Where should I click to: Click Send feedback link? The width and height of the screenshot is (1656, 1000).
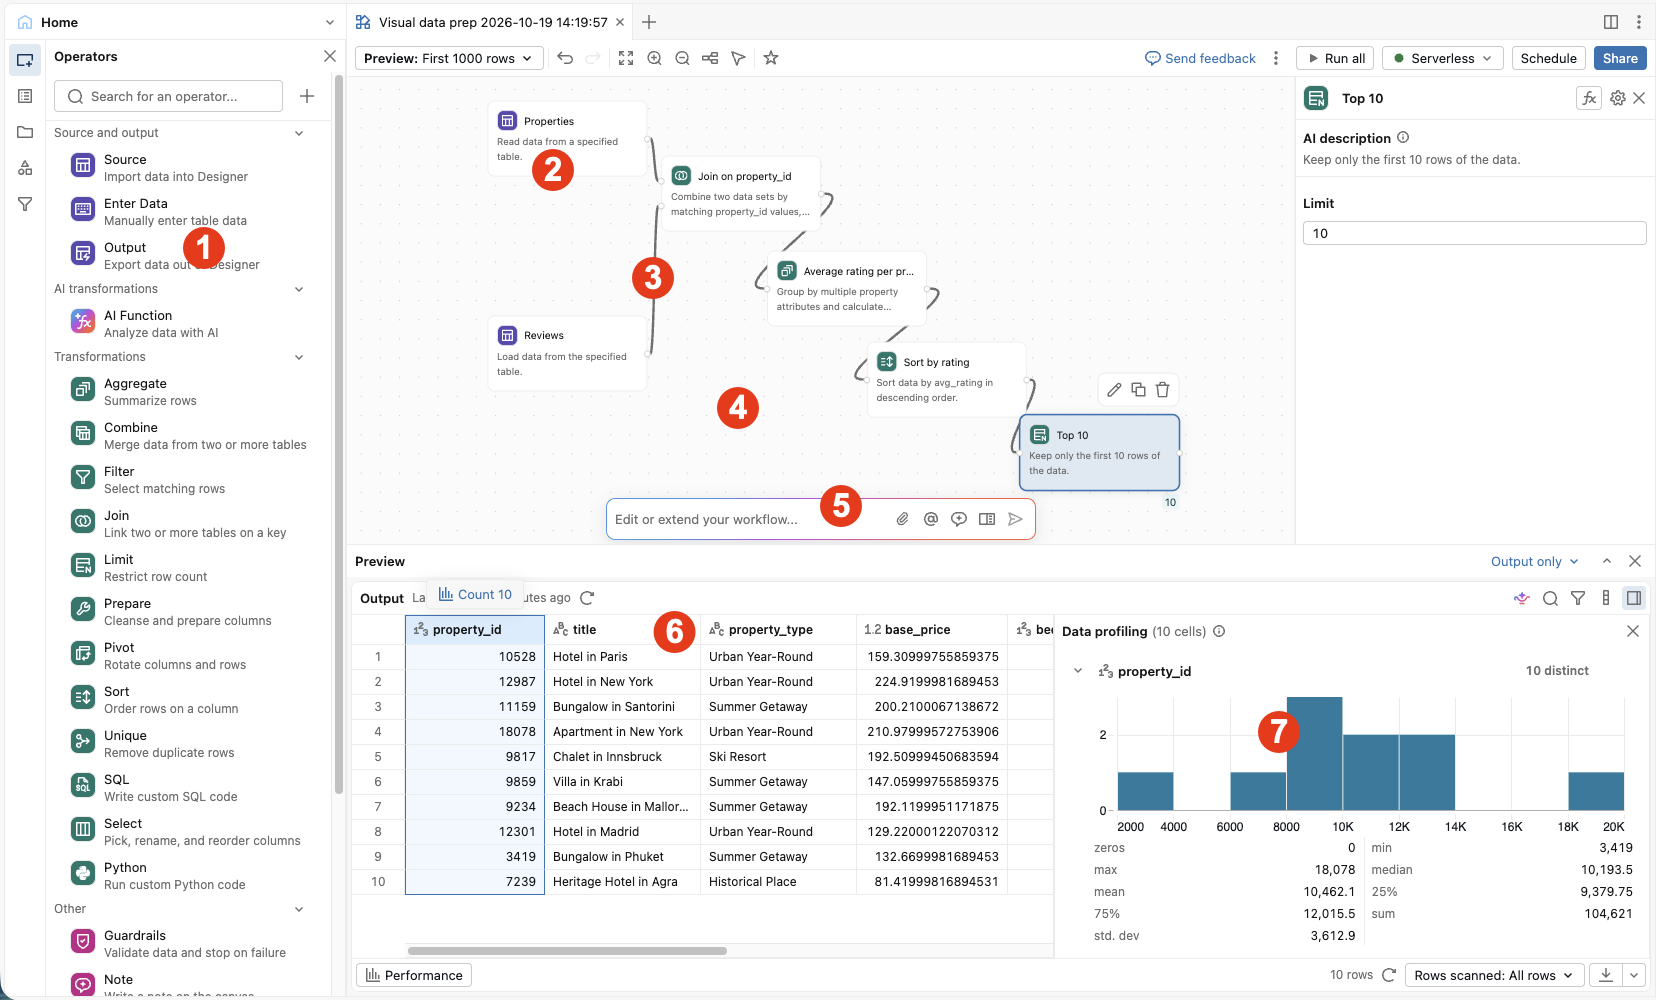tap(1200, 58)
